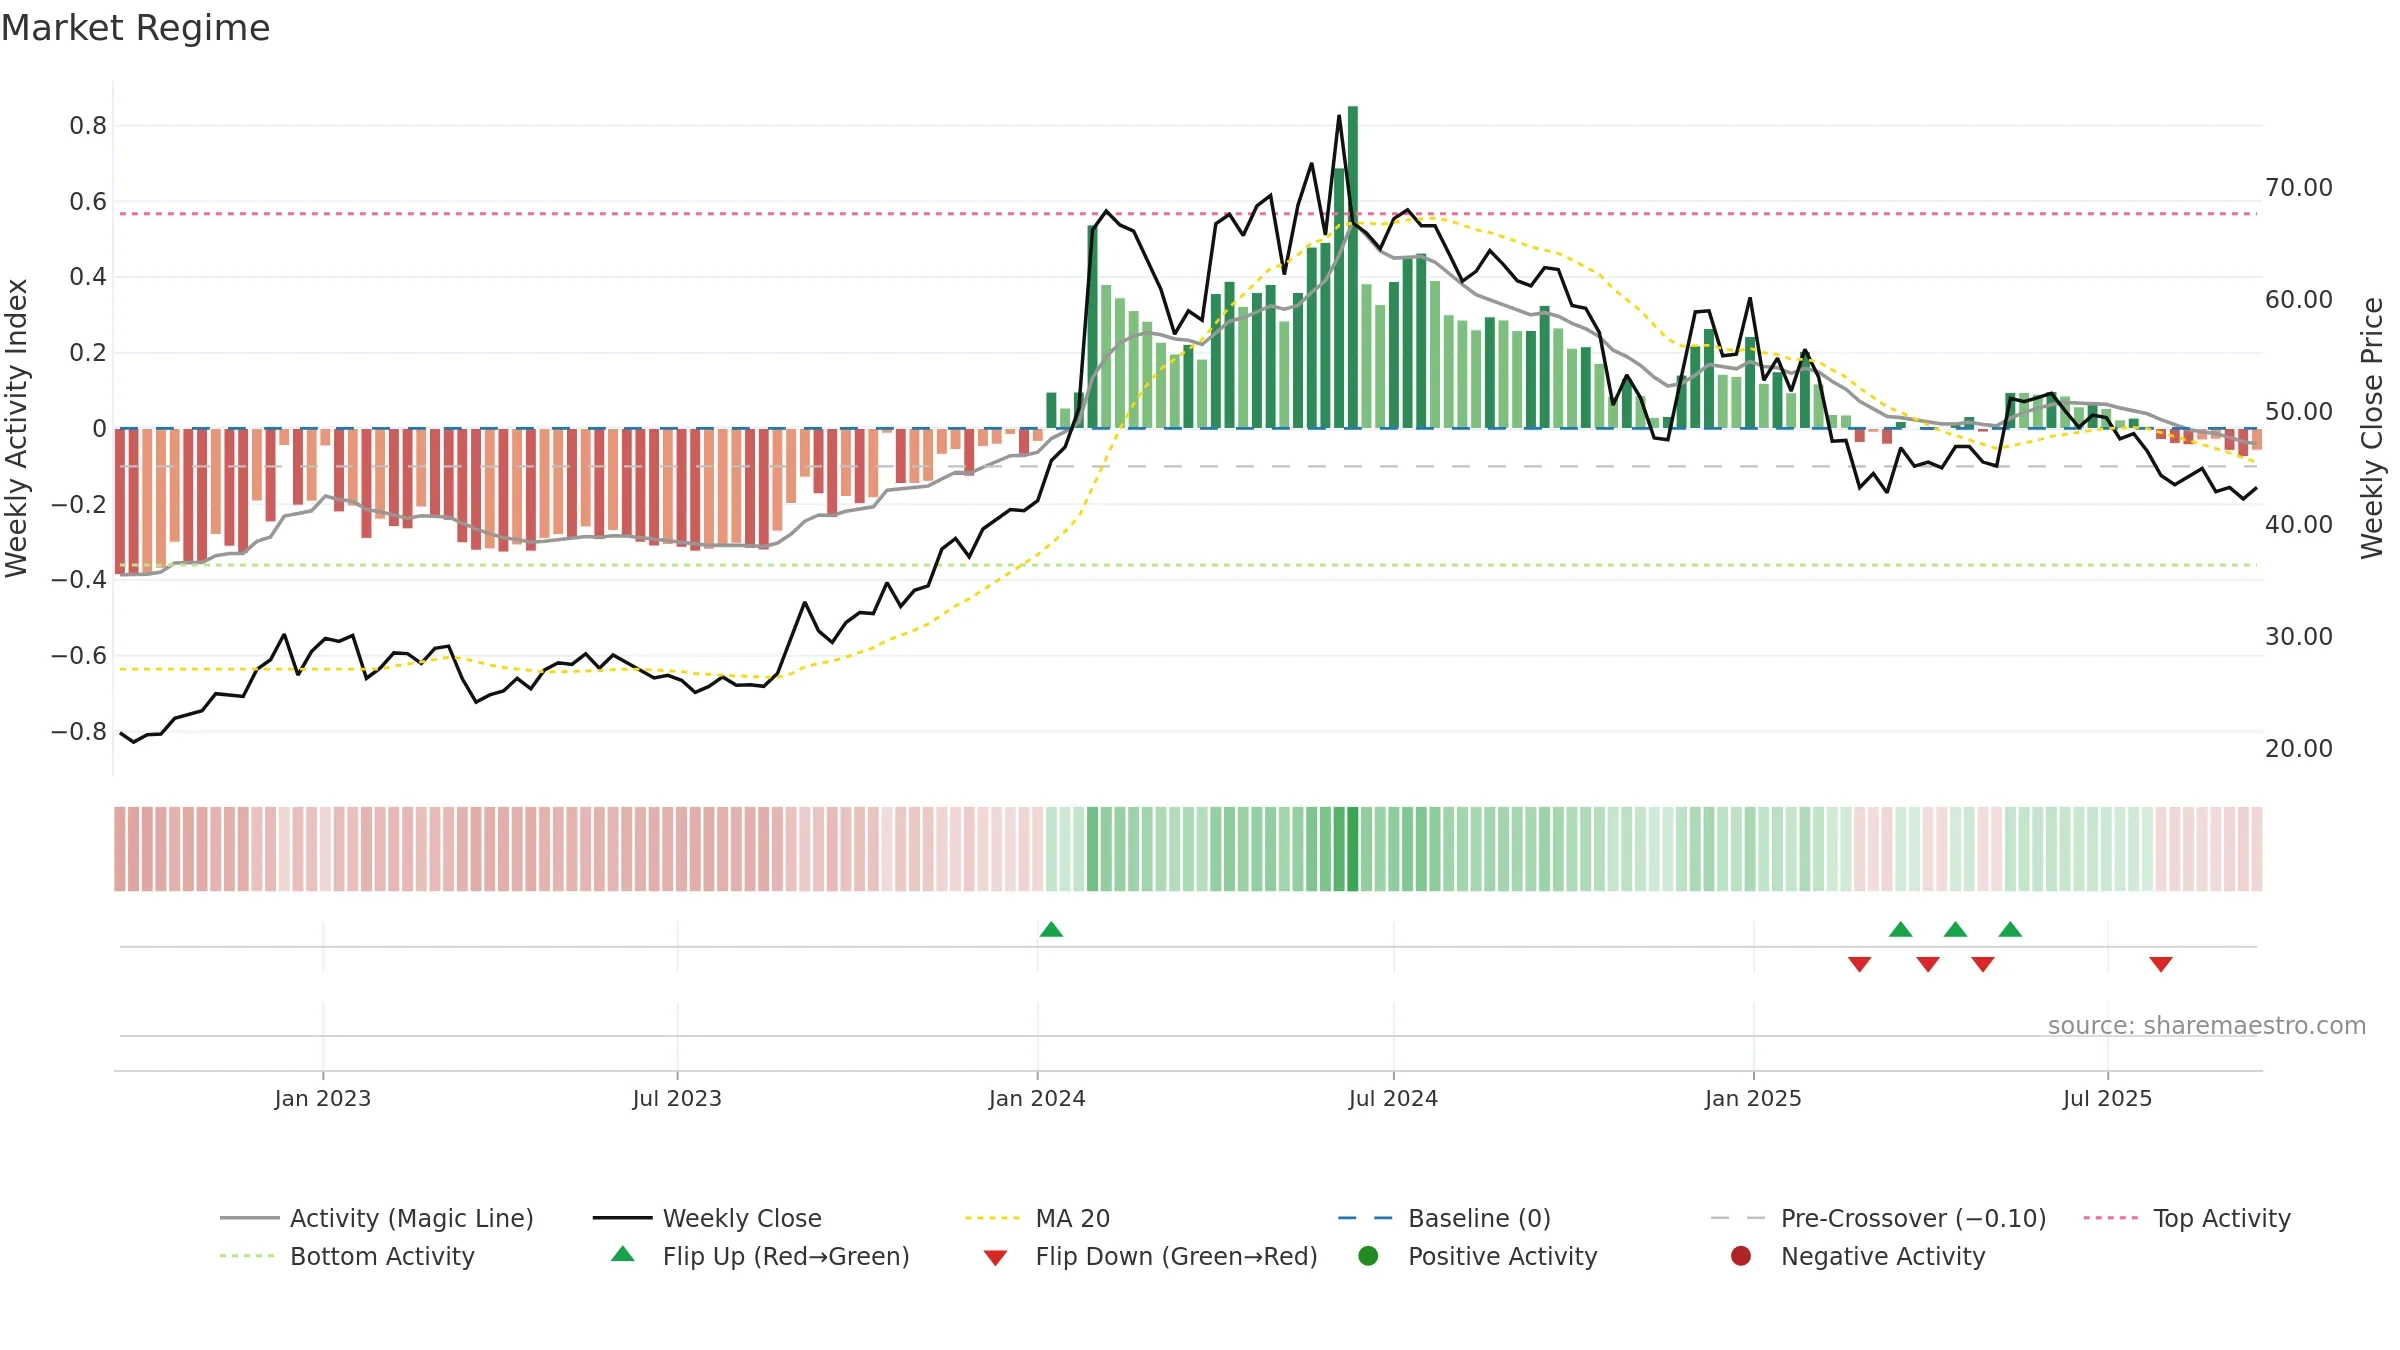Click the tallest dark green activity bar

[1353, 267]
